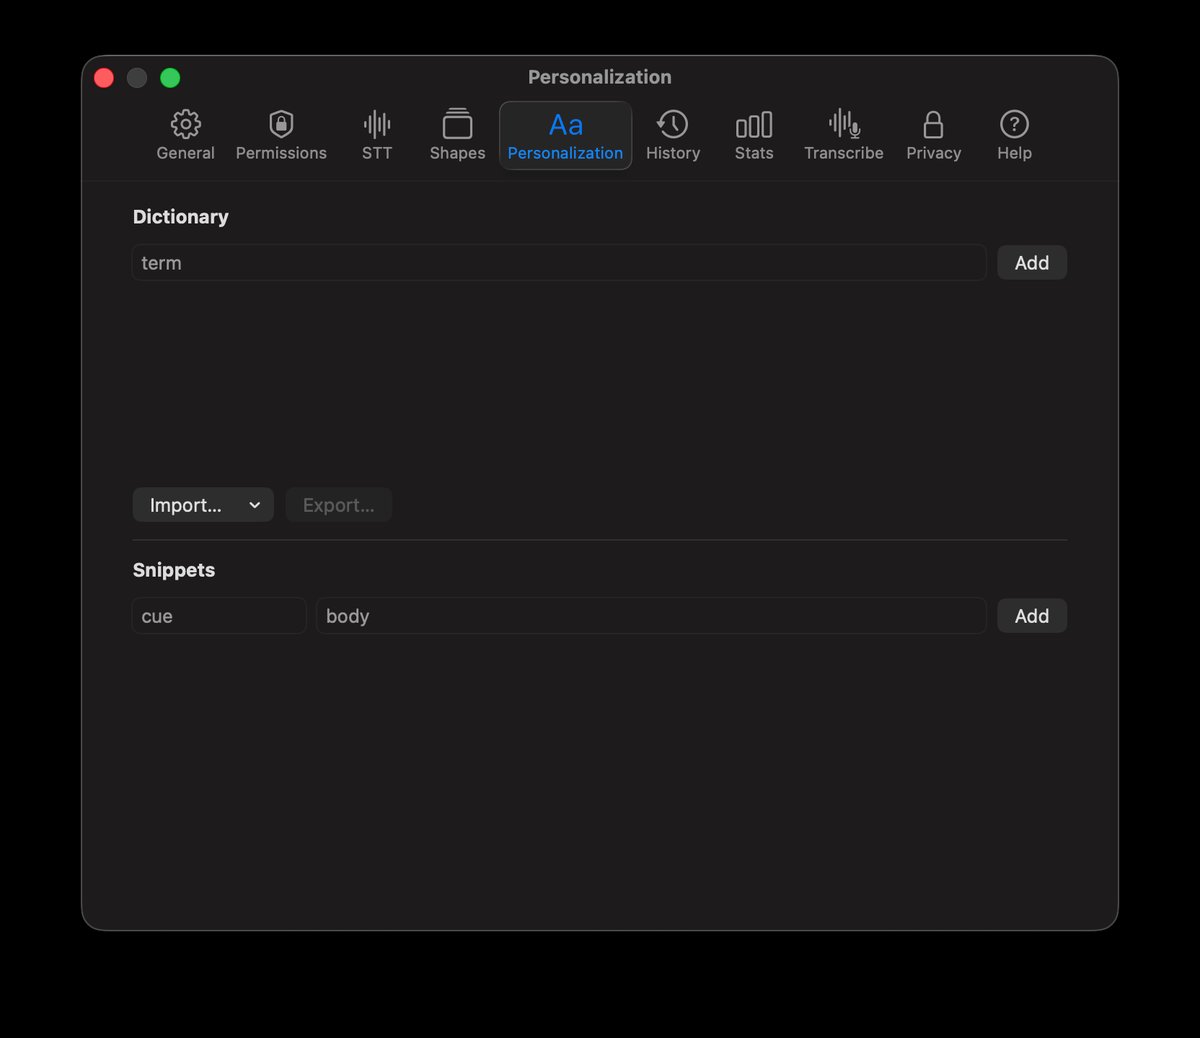
Task: Add the snippet with Snippets Add button
Action: point(1032,616)
